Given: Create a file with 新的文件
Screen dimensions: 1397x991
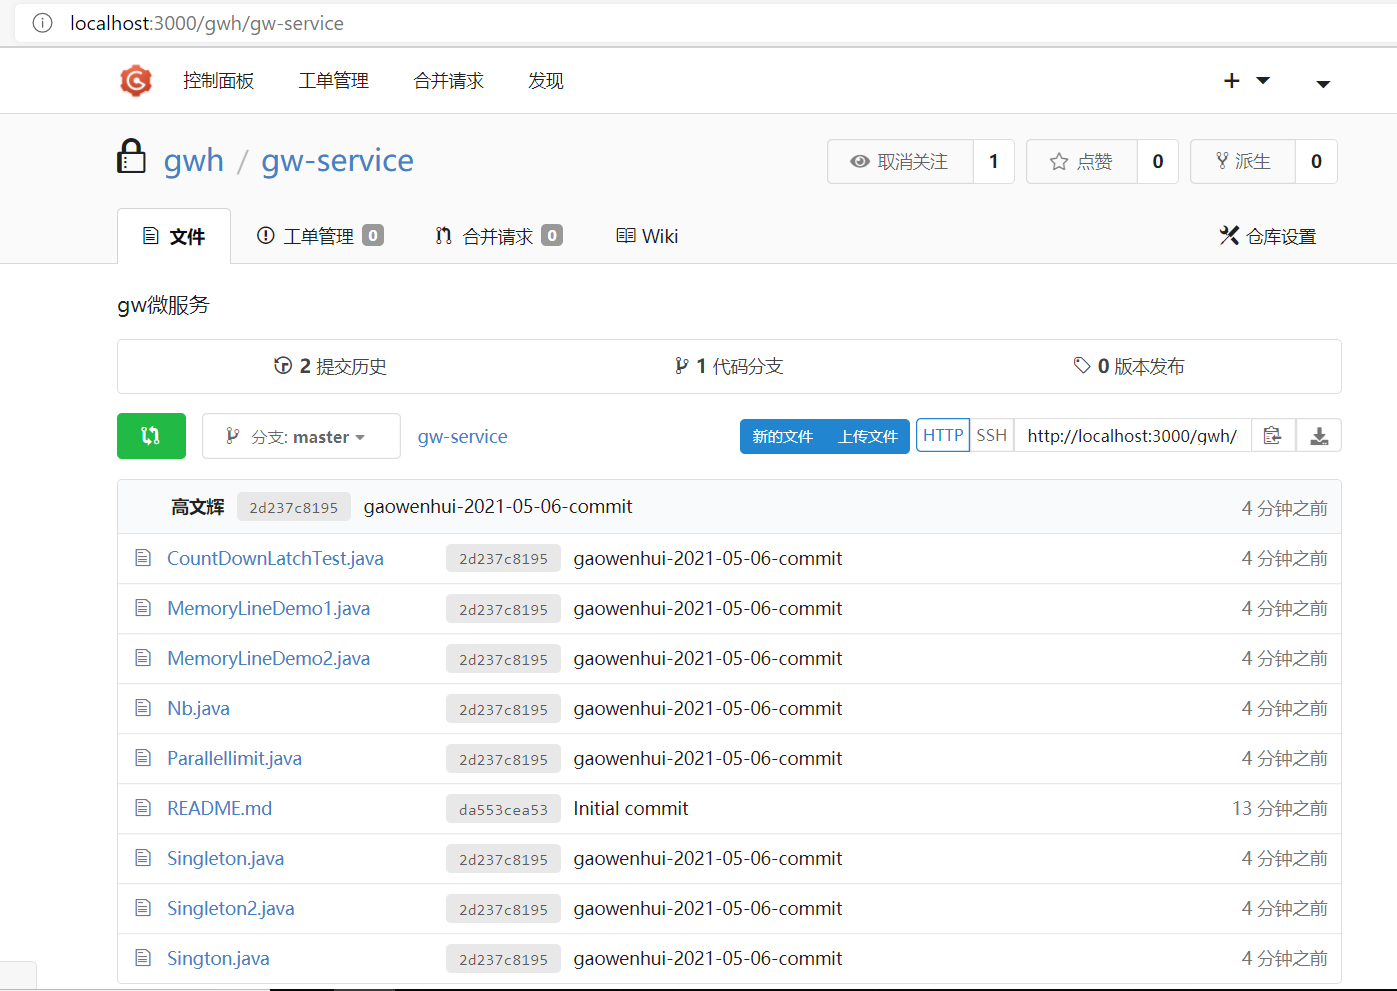Looking at the screenshot, I should 781,436.
